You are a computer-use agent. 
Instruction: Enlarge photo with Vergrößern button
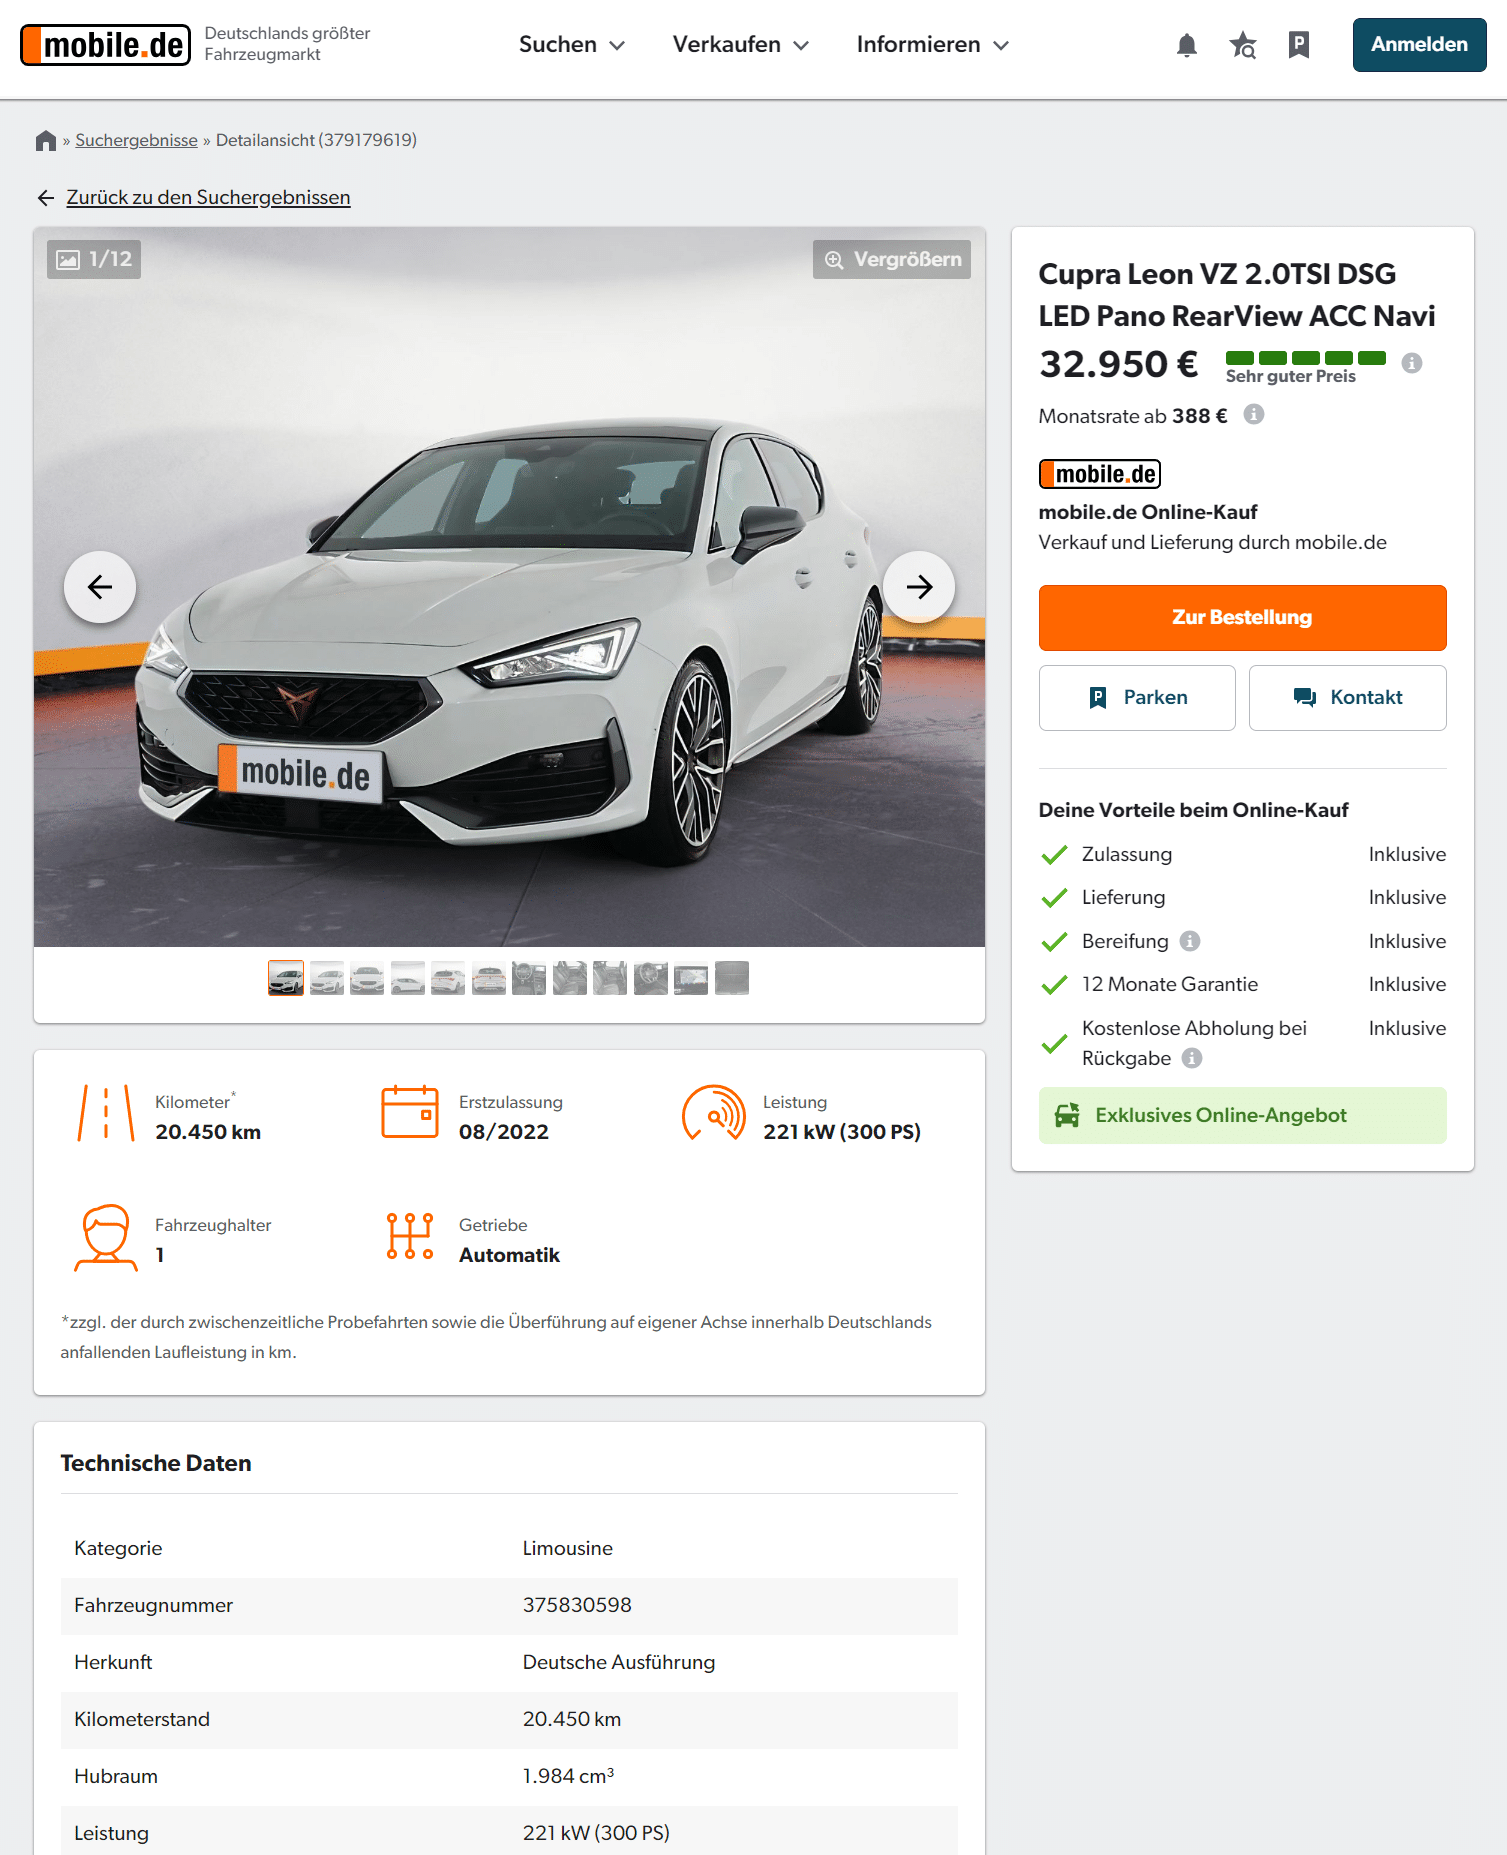tap(892, 260)
